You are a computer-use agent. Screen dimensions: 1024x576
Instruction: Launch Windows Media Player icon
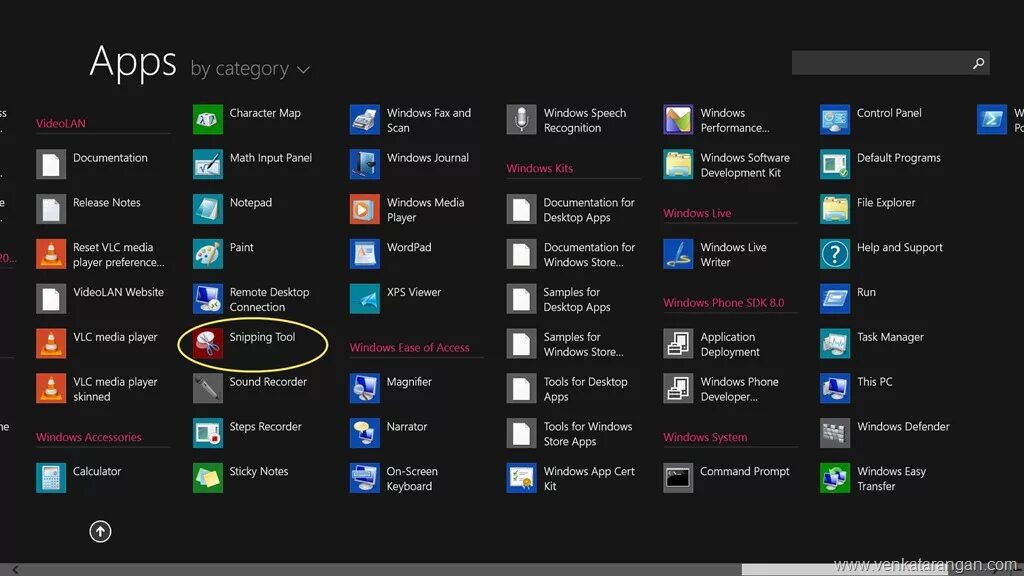[364, 209]
